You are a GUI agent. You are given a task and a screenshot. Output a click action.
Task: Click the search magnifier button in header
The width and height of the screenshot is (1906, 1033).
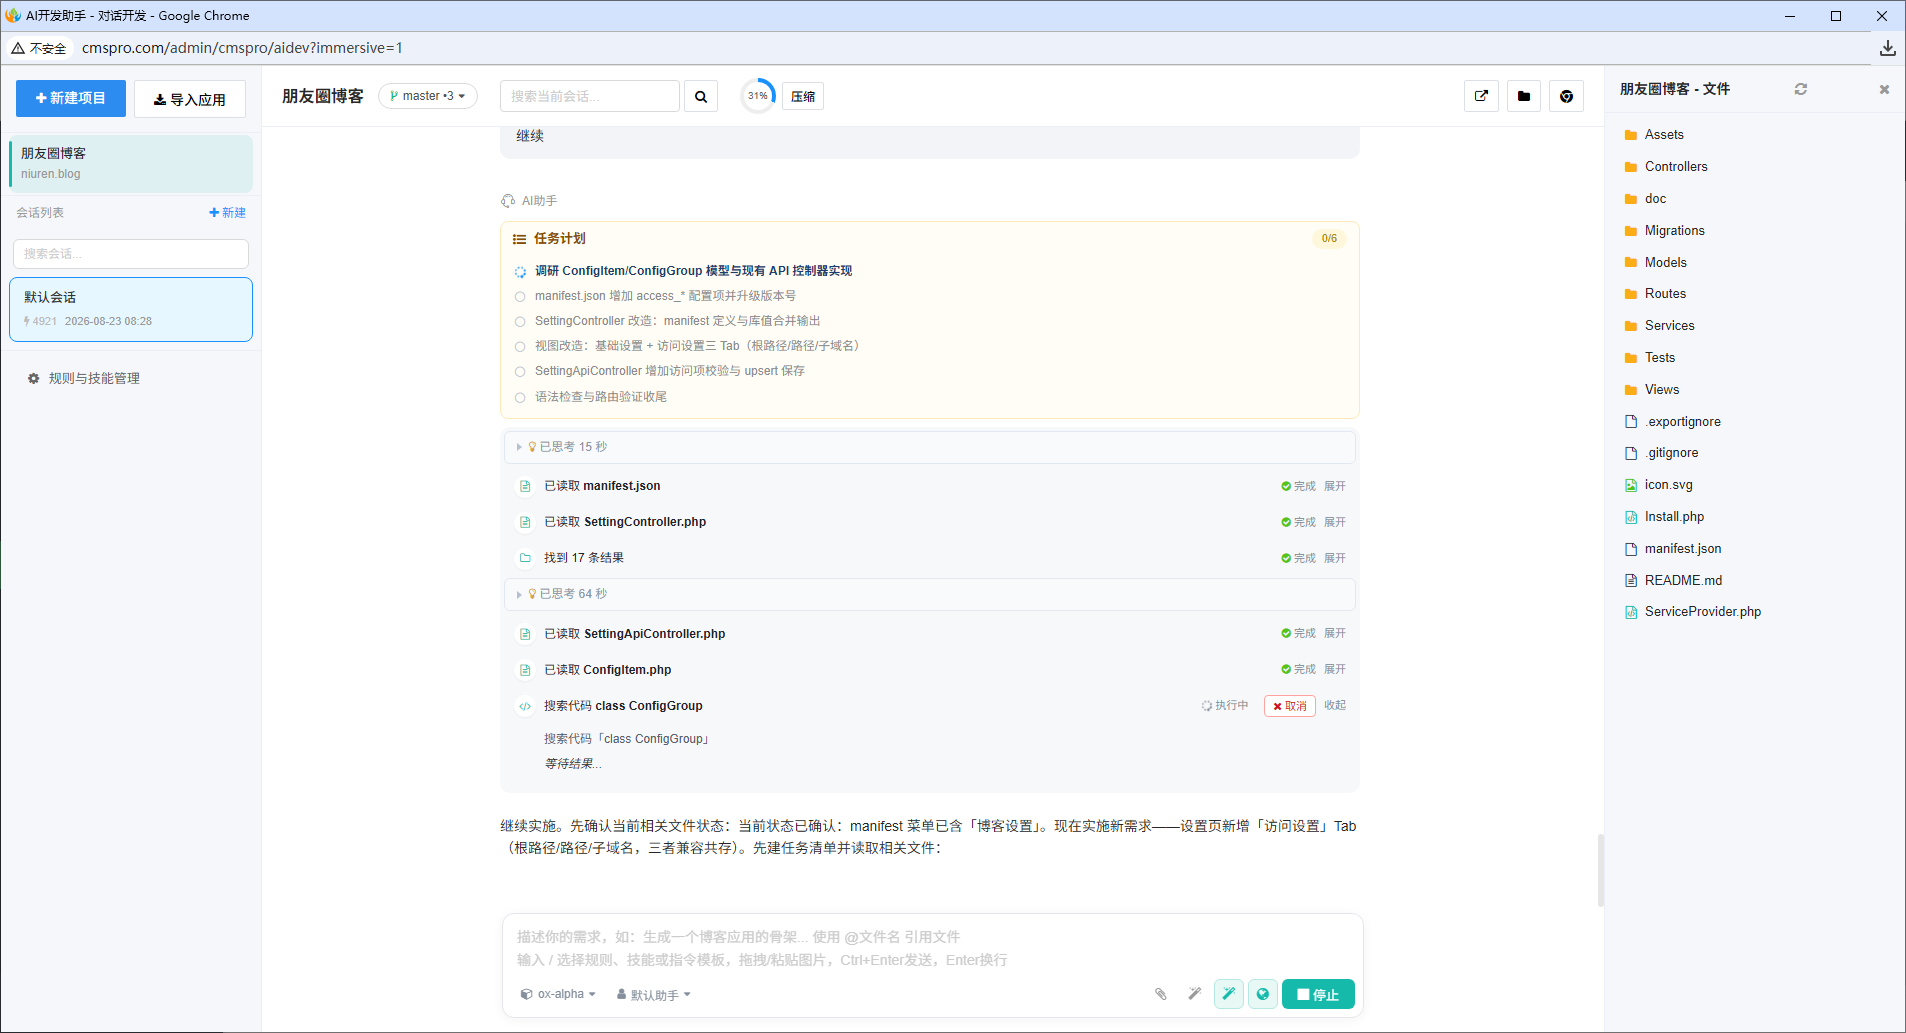(x=700, y=96)
